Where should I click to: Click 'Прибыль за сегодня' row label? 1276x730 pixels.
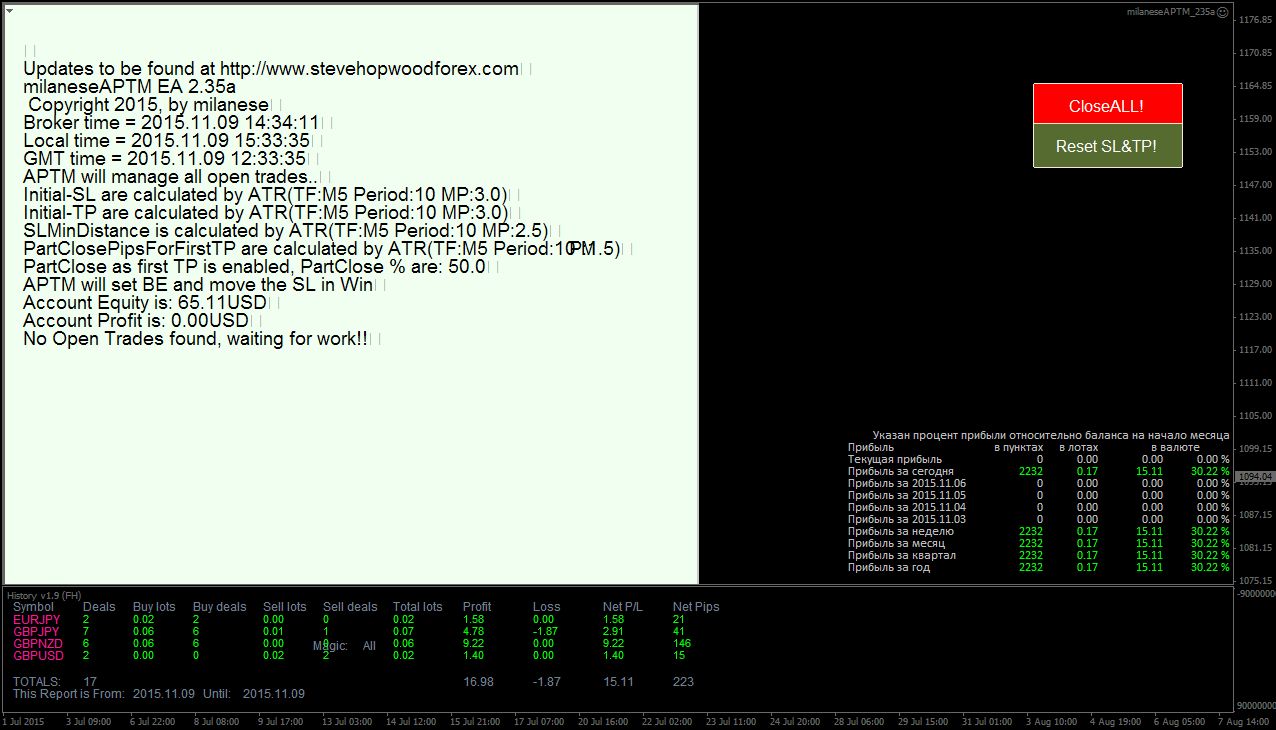(x=900, y=471)
